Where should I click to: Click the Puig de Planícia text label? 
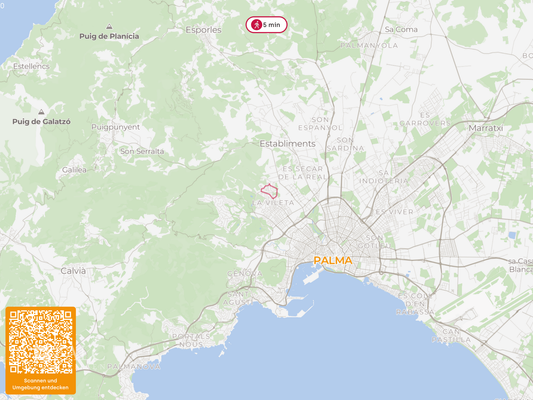tap(109, 36)
